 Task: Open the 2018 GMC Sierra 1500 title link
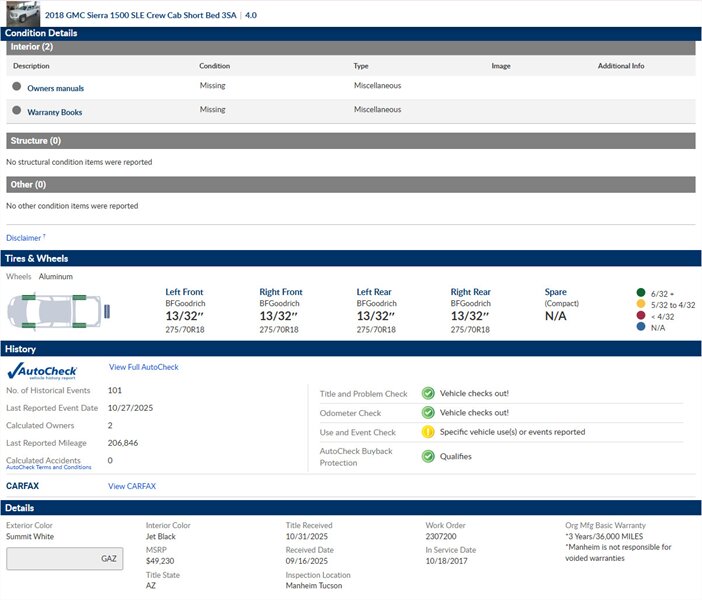click(x=142, y=16)
